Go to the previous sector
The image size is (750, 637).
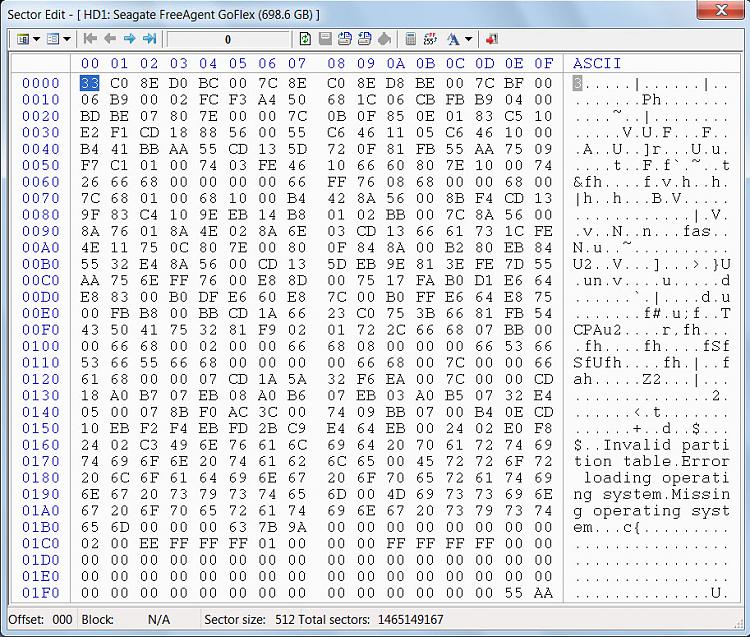[110, 39]
